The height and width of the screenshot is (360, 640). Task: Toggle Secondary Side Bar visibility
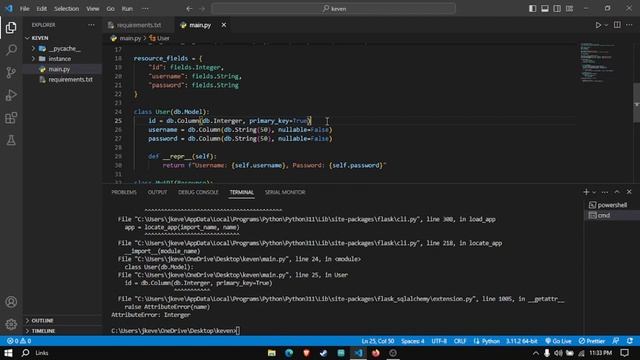(x=557, y=9)
